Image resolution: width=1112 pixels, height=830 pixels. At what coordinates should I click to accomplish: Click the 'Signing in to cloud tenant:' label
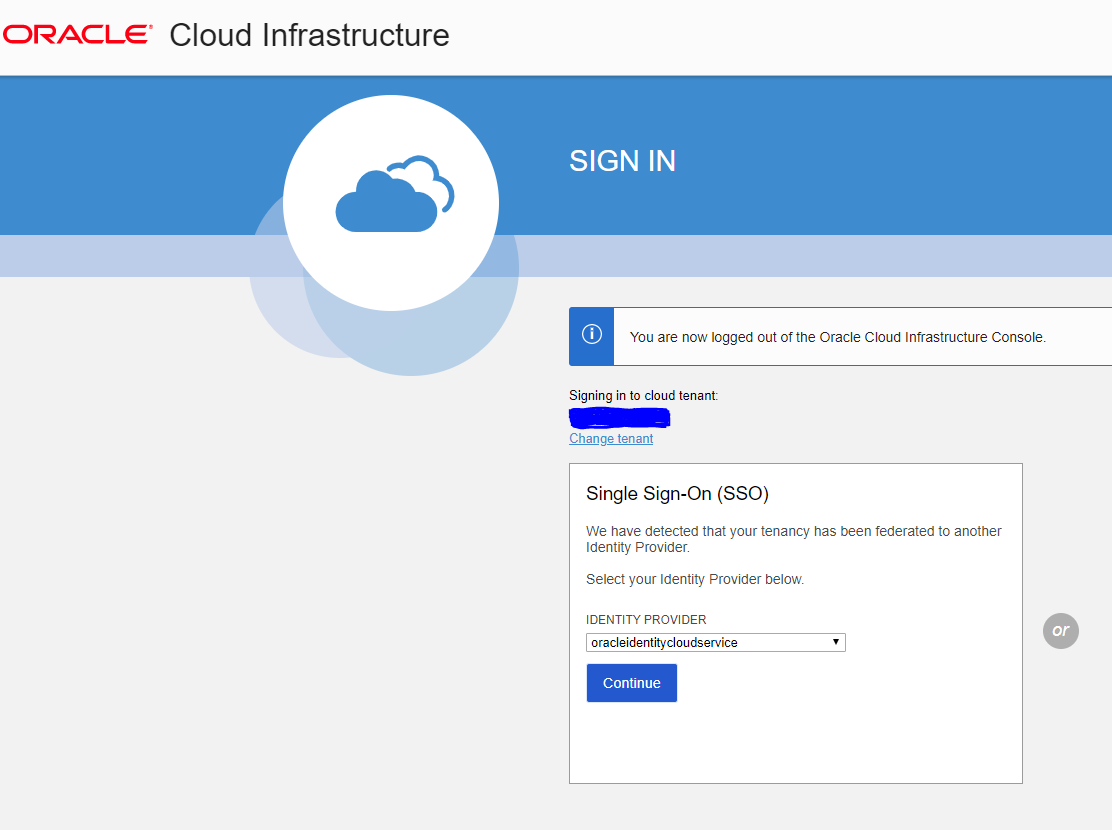[643, 395]
